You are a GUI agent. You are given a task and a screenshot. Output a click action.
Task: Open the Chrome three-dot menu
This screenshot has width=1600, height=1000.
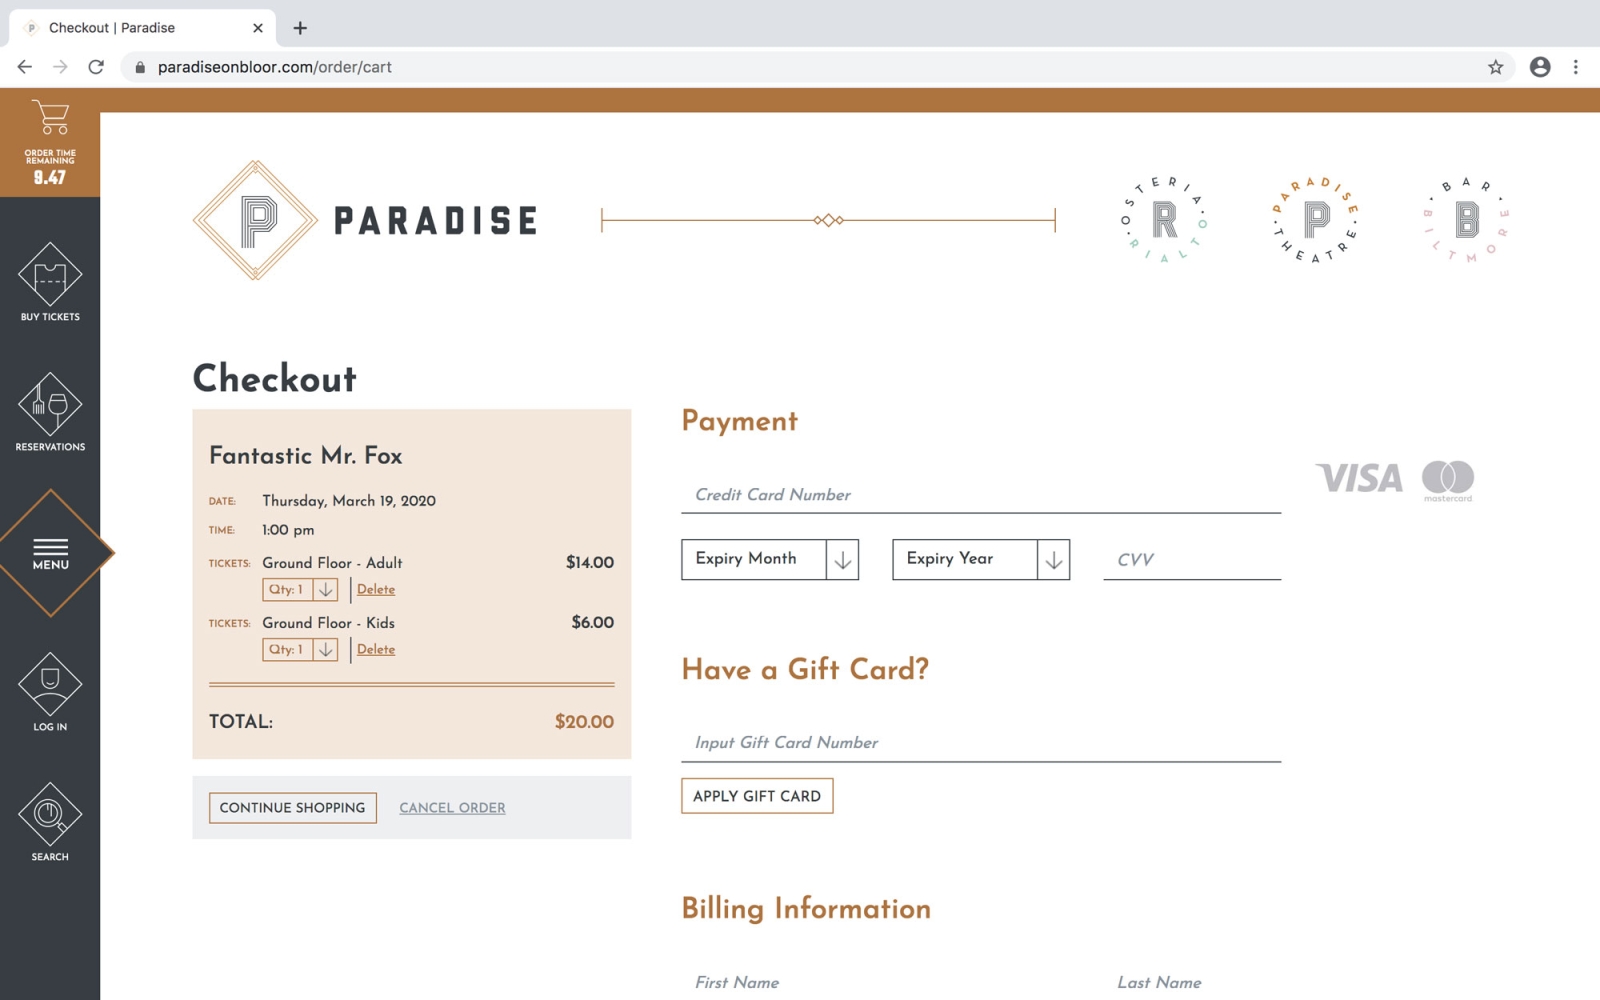(x=1576, y=67)
